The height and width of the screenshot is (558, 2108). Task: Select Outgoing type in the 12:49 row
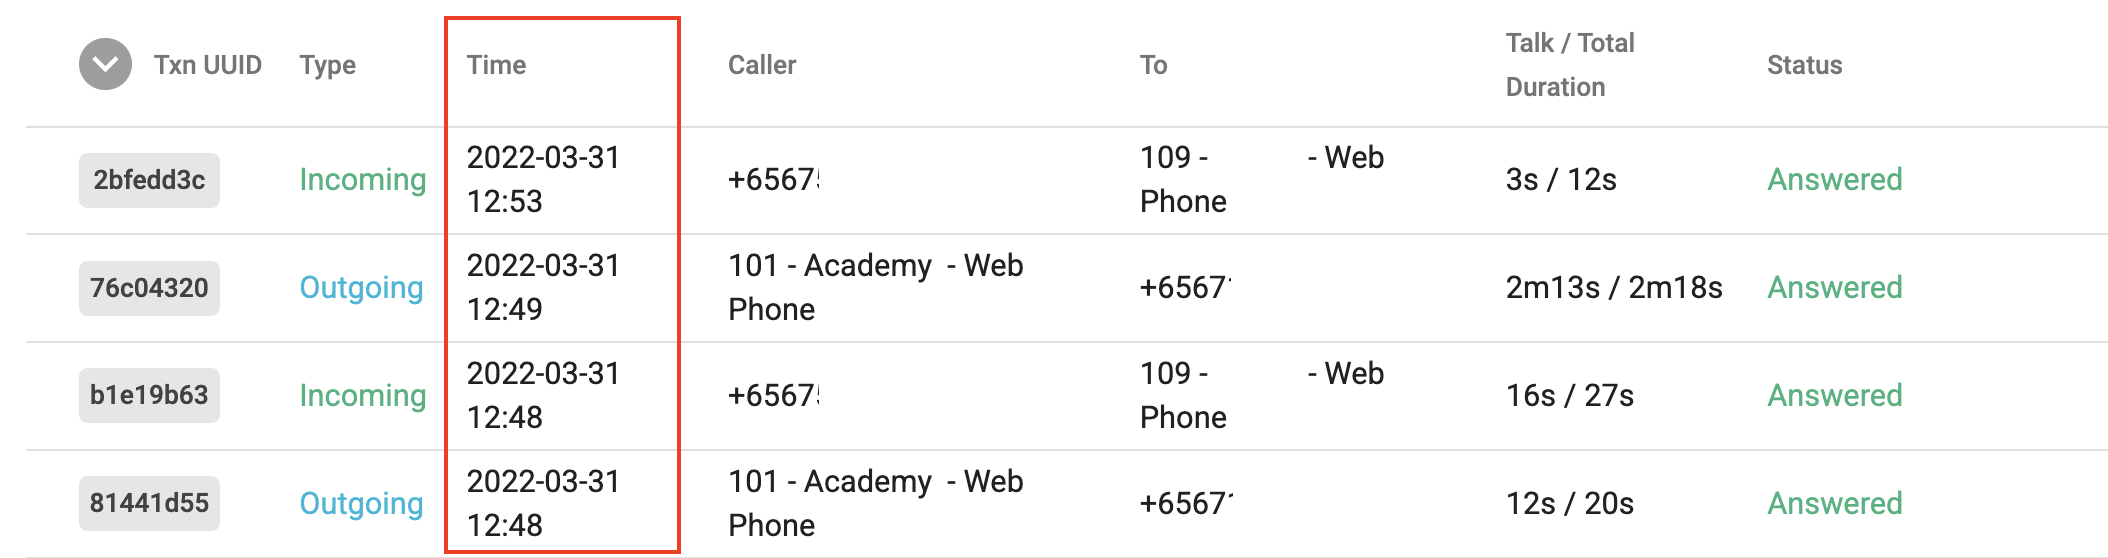click(x=361, y=288)
